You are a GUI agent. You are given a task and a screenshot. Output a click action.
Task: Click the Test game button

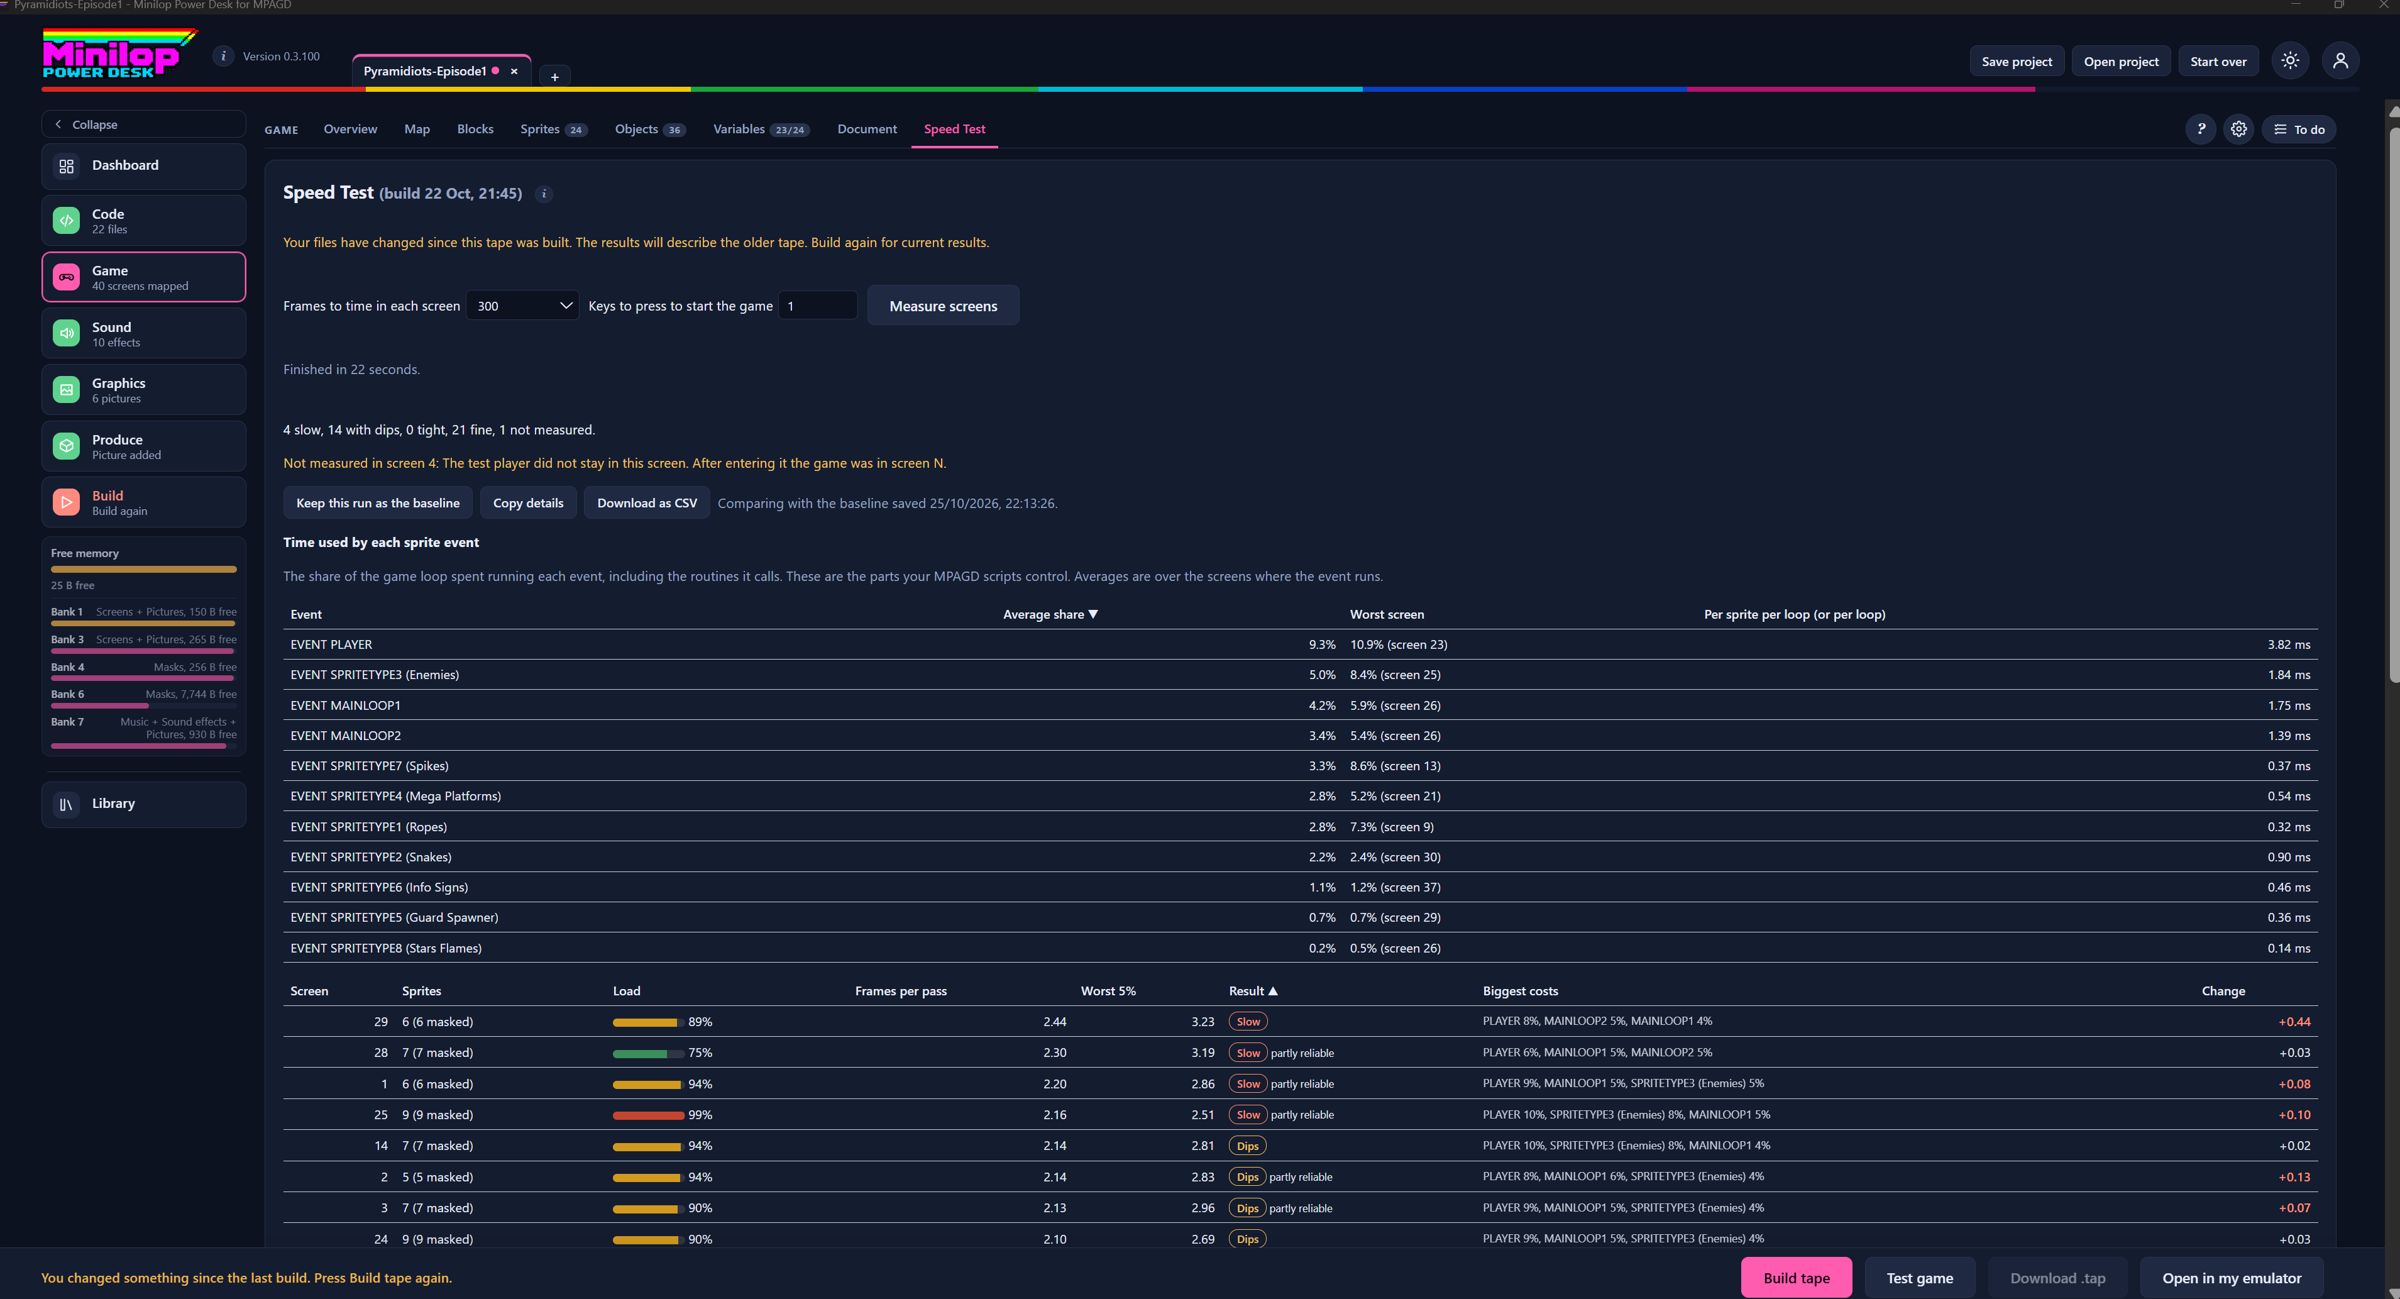click(1919, 1278)
